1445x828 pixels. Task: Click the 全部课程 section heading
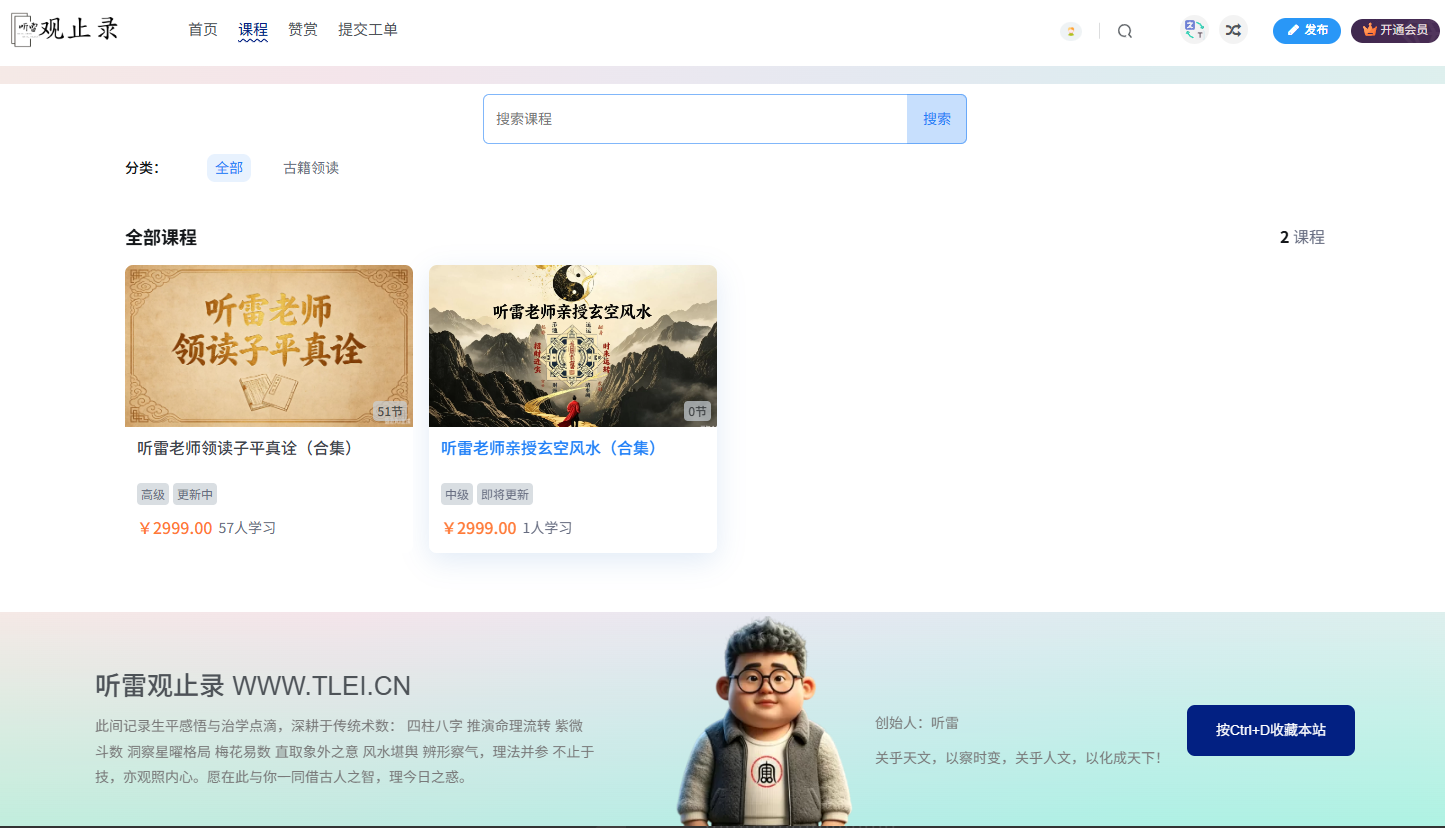(161, 238)
